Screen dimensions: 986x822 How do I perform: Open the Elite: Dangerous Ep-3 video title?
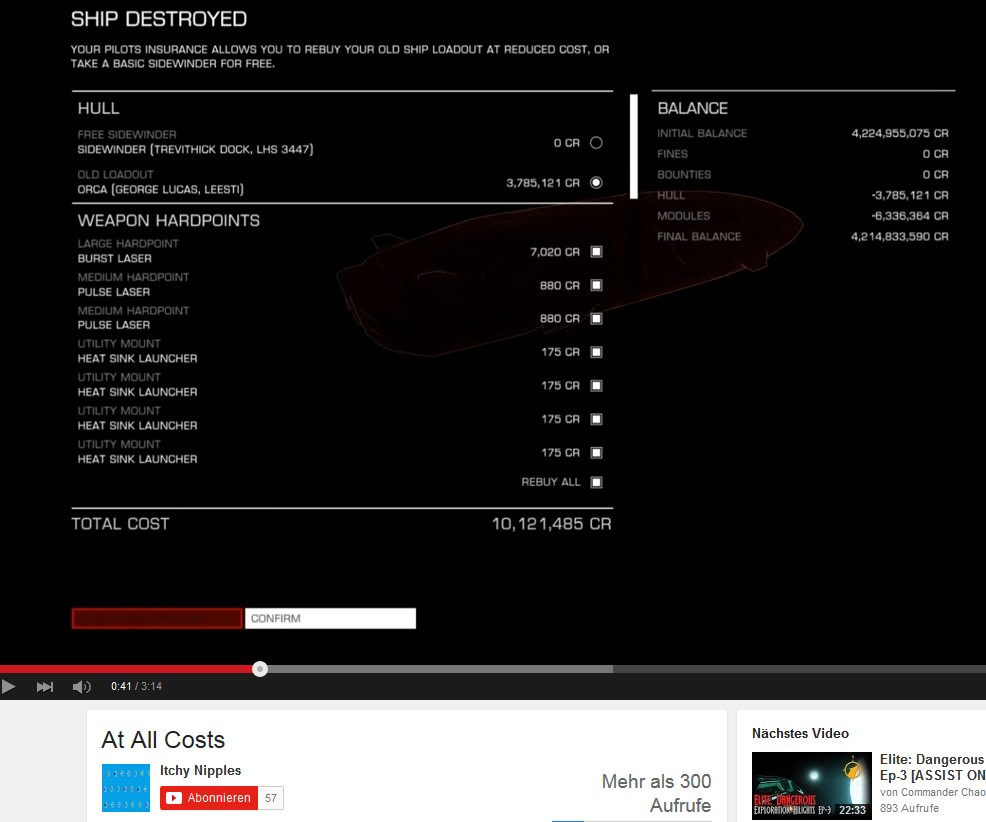(933, 767)
